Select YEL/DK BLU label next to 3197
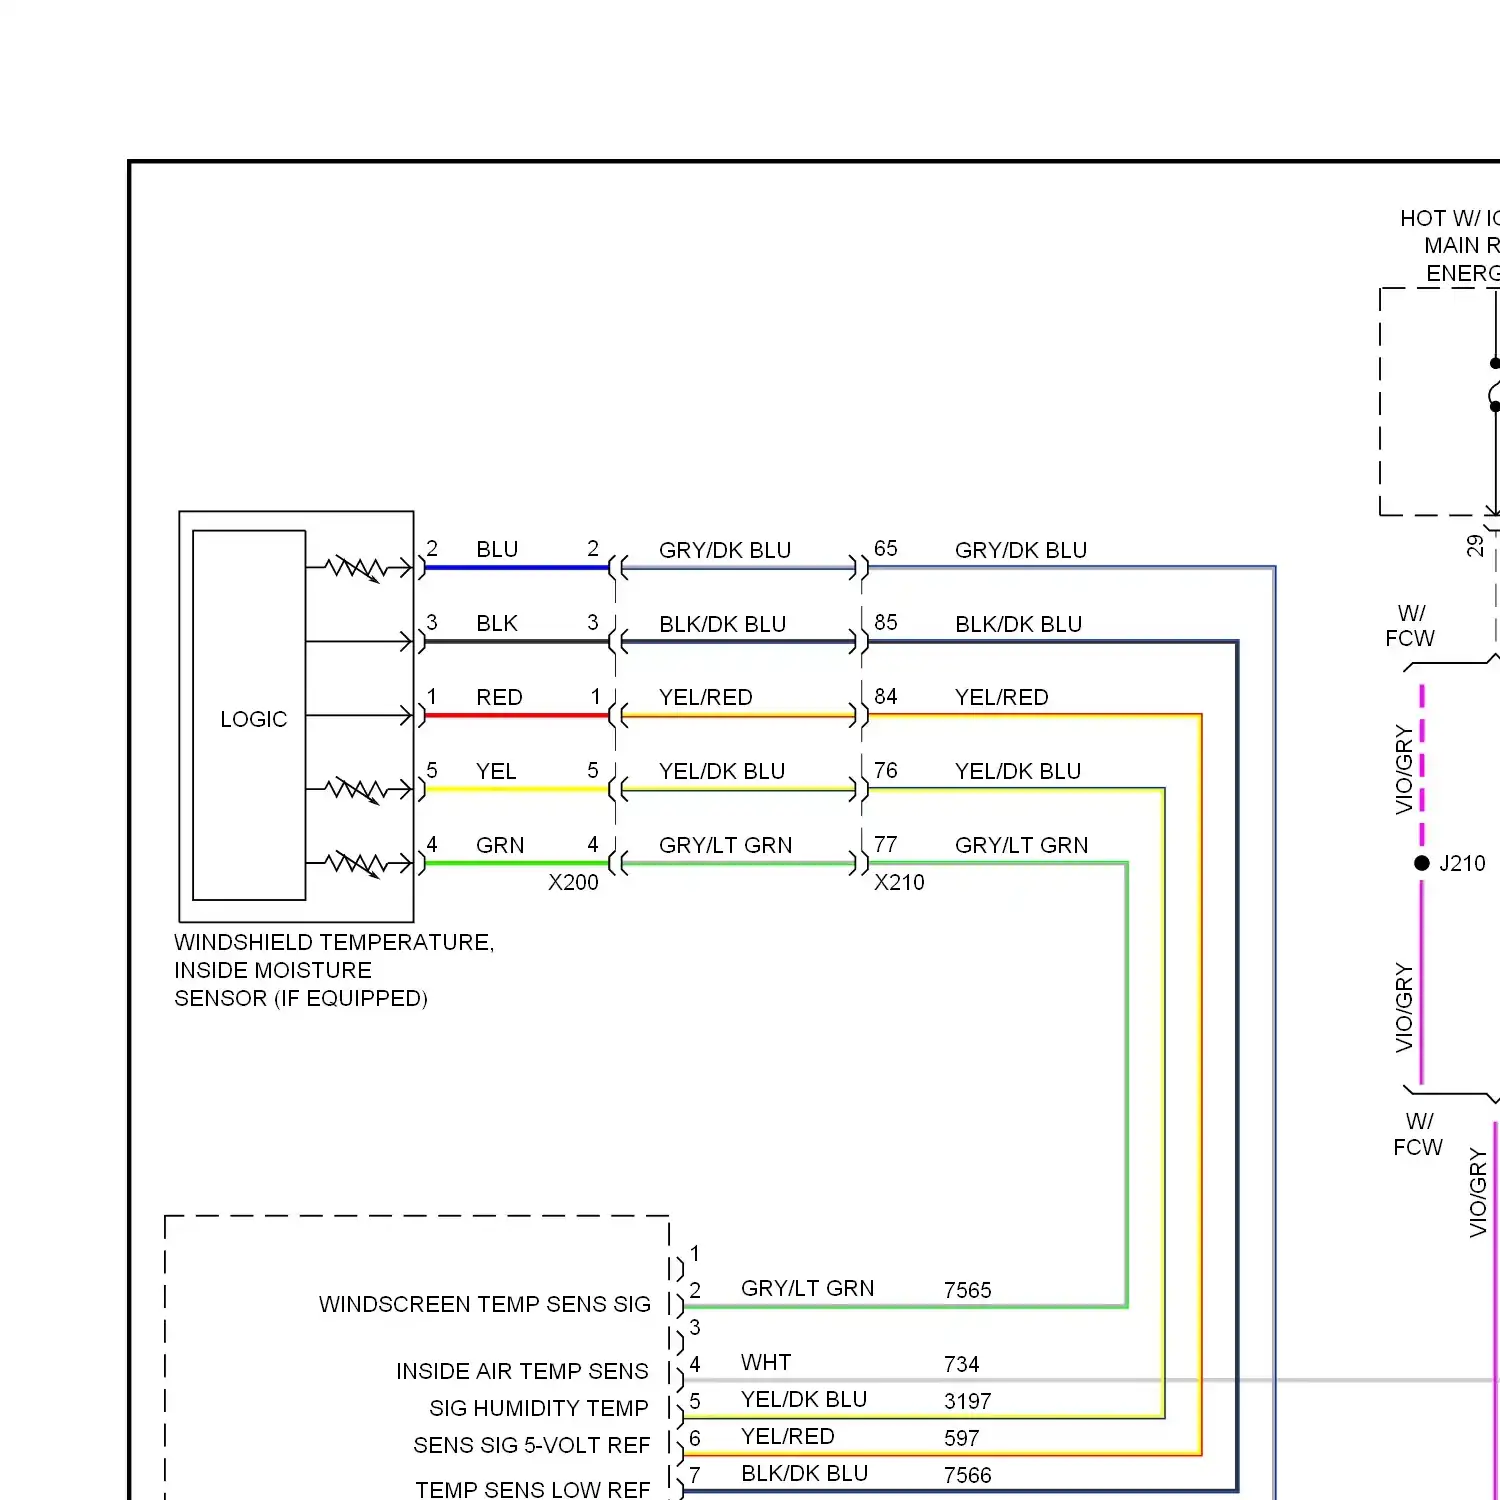 coord(804,1399)
